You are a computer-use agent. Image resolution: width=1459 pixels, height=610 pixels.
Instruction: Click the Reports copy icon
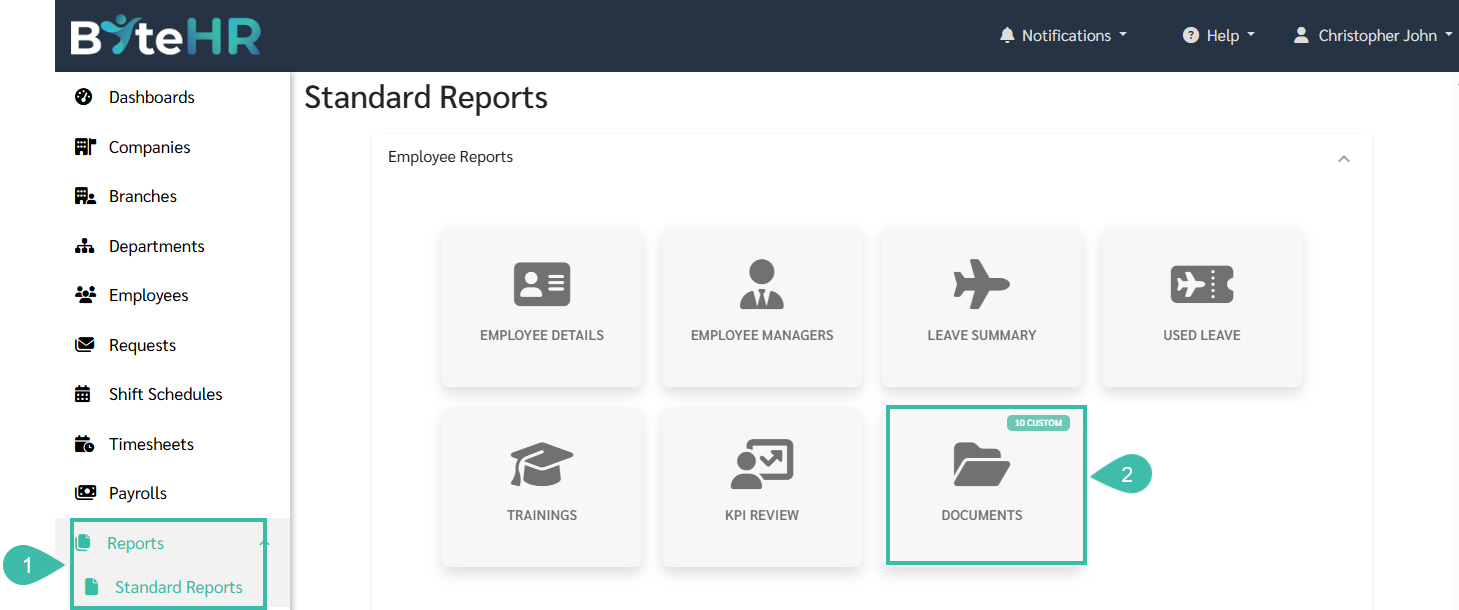83,543
